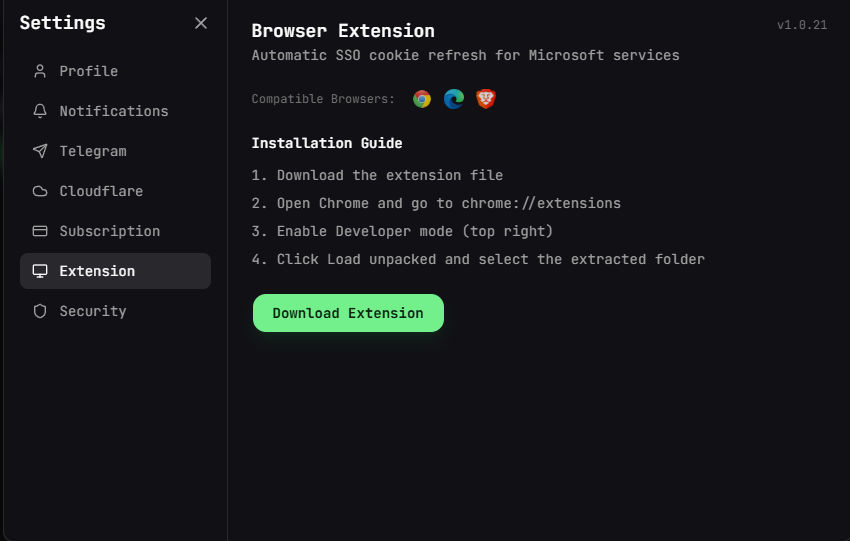Click the Cloudflare cloud icon
Image resolution: width=850 pixels, height=541 pixels.
40,191
